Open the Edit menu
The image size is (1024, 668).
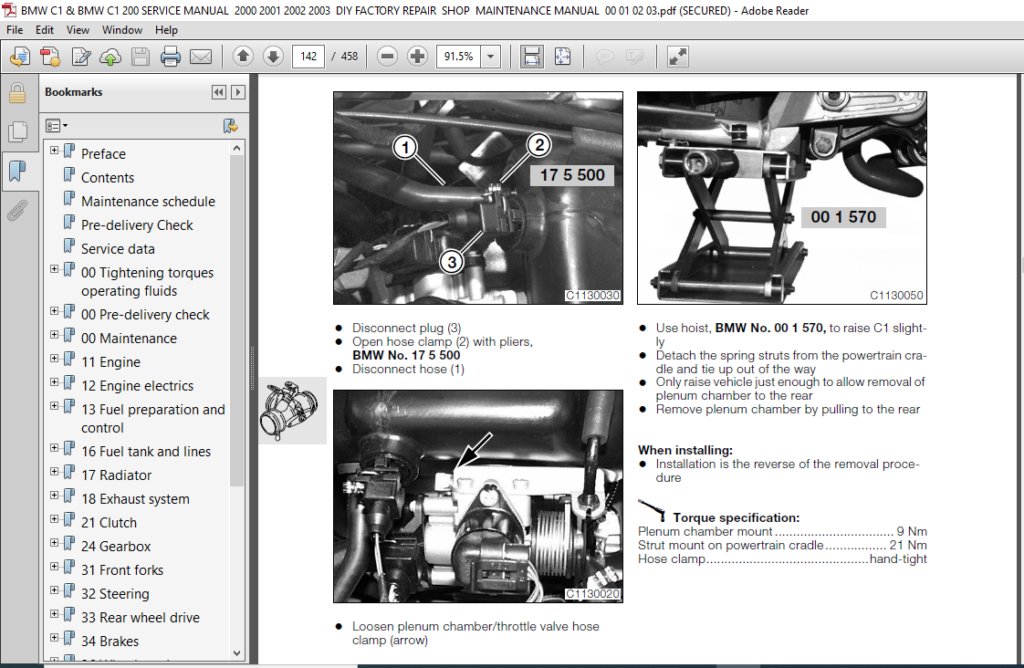click(x=44, y=30)
